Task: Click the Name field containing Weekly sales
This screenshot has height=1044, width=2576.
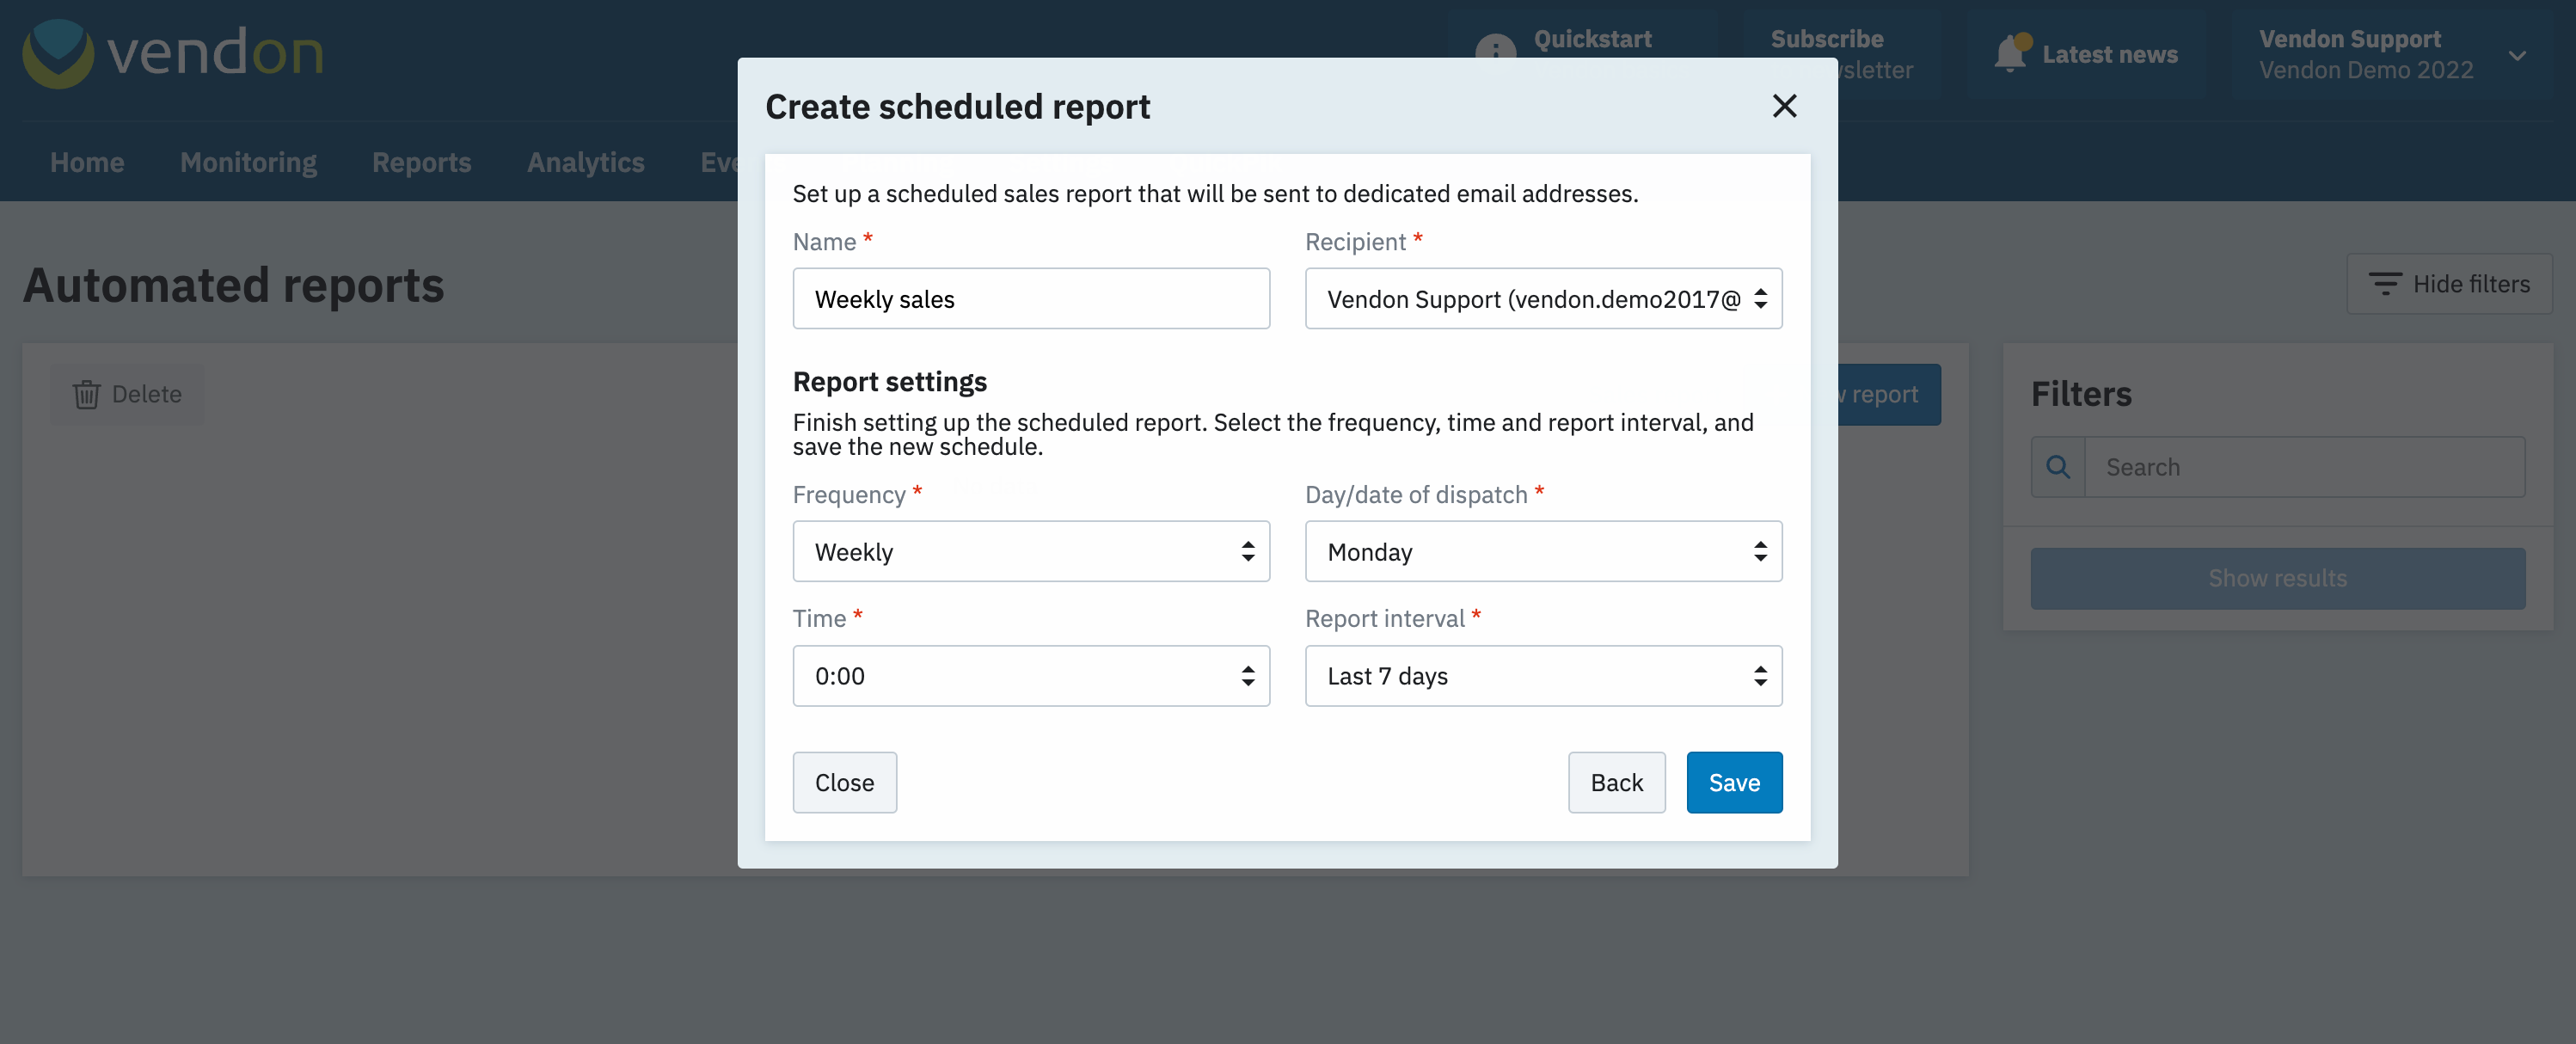Action: [x=1030, y=299]
